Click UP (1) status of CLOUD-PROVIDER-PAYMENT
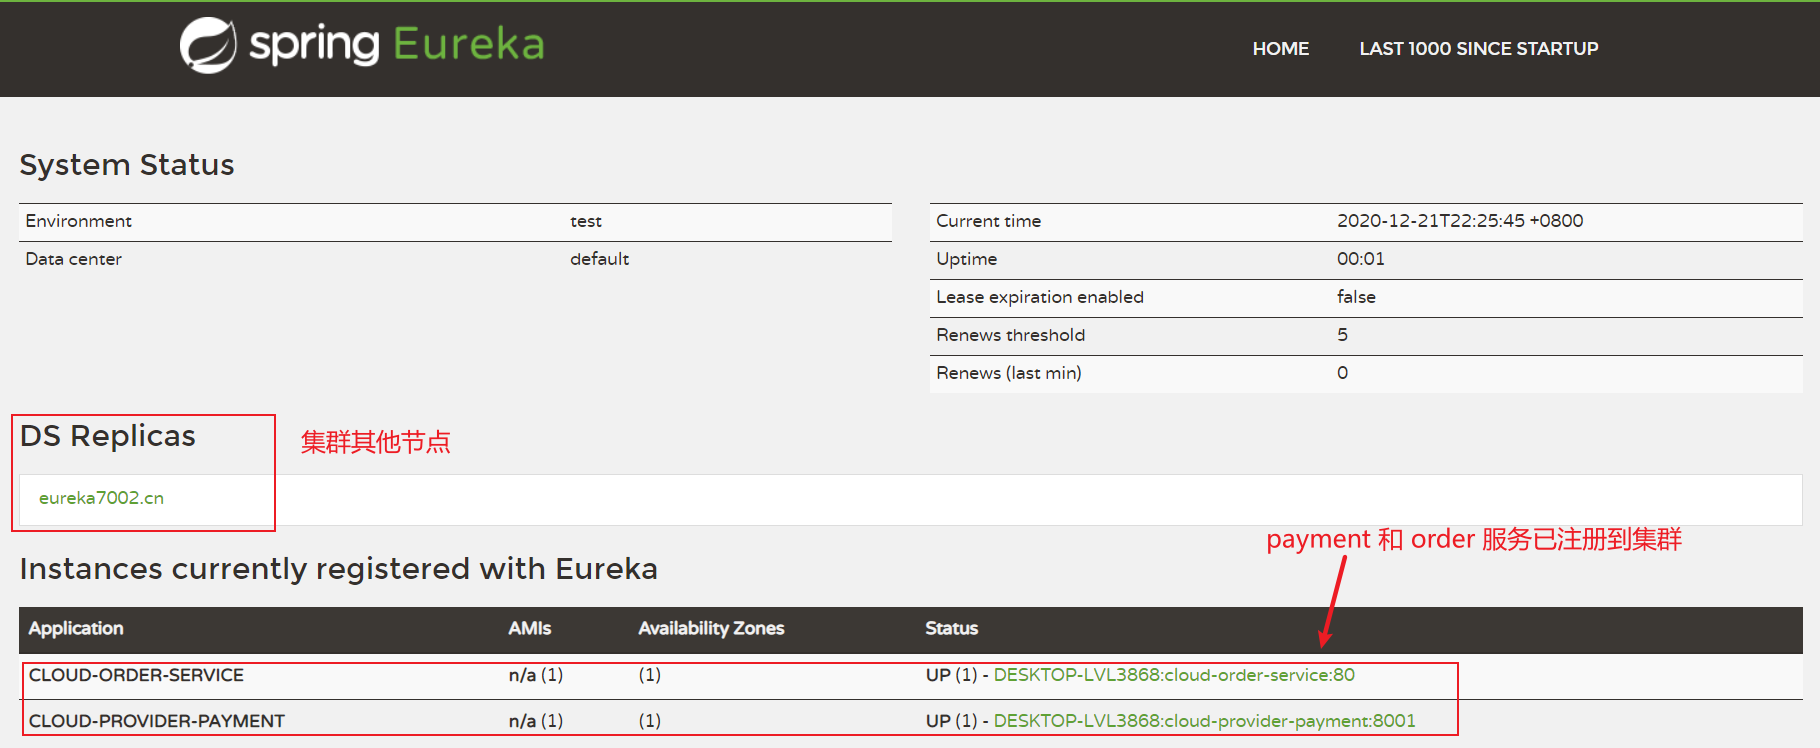This screenshot has height=748, width=1820. tap(951, 721)
